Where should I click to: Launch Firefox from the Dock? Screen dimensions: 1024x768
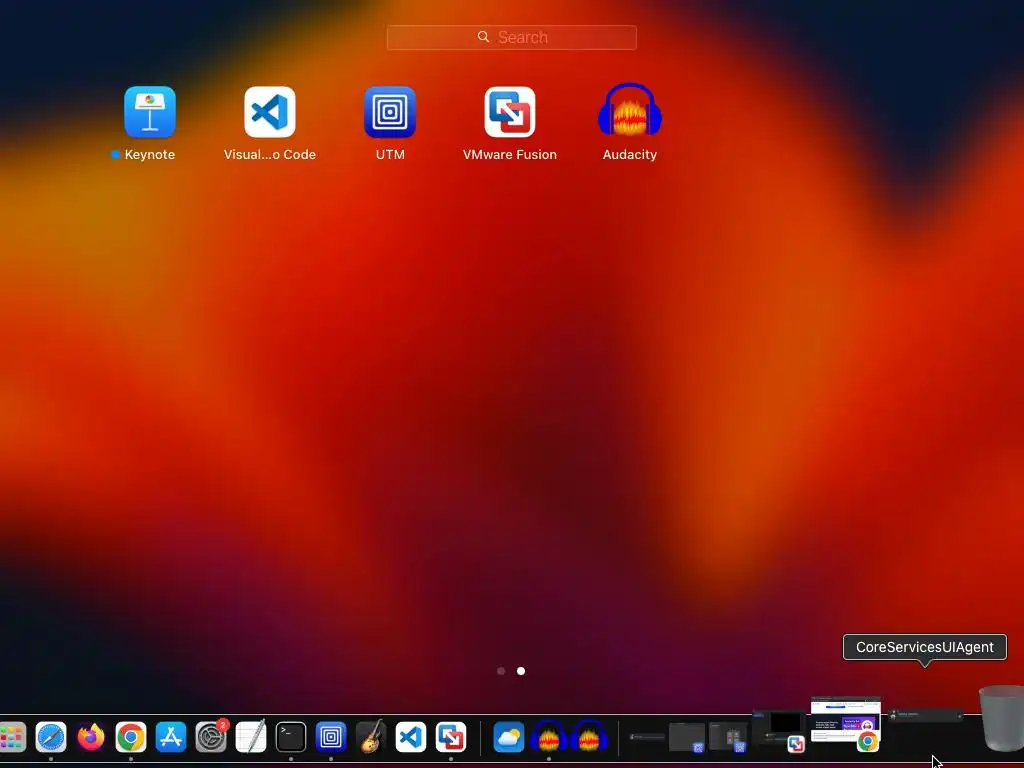point(91,737)
